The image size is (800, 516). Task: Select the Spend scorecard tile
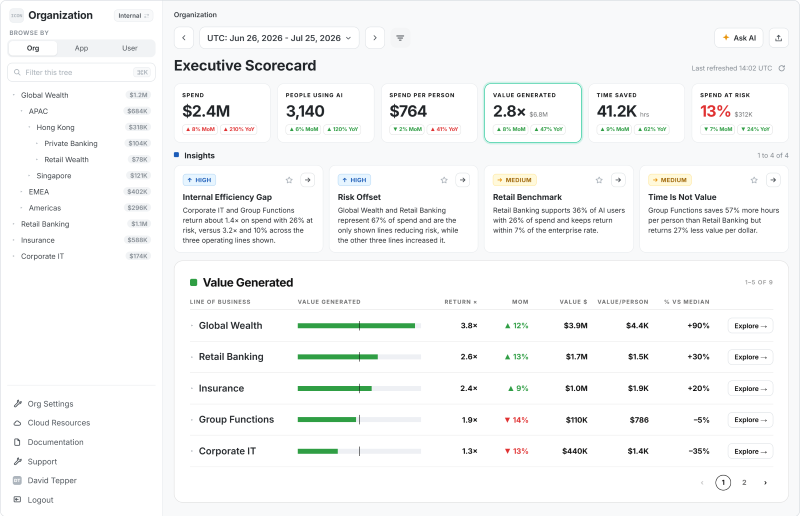tap(222, 113)
